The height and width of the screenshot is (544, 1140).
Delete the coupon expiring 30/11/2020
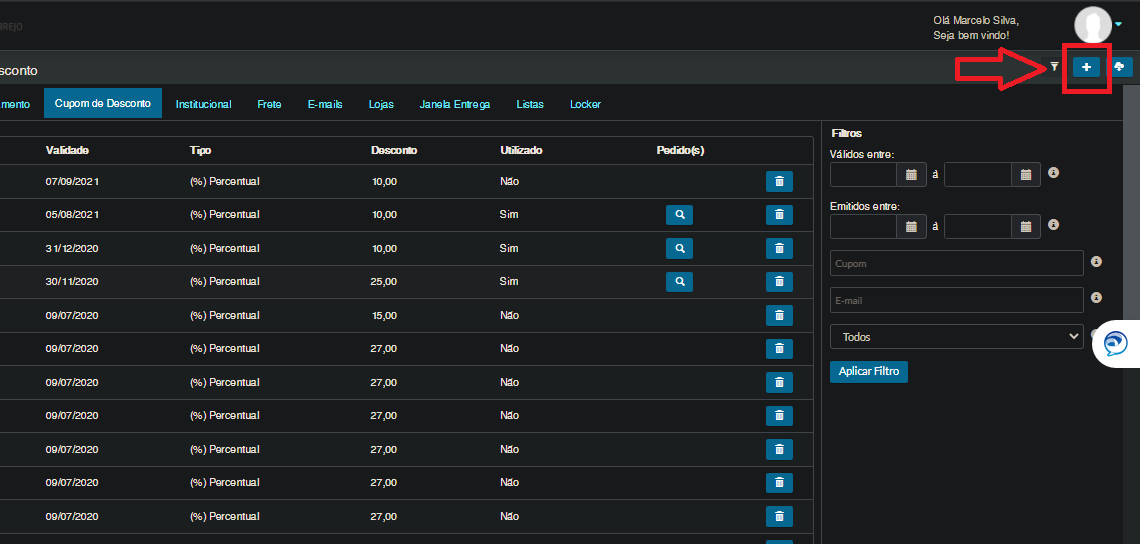[x=779, y=281]
